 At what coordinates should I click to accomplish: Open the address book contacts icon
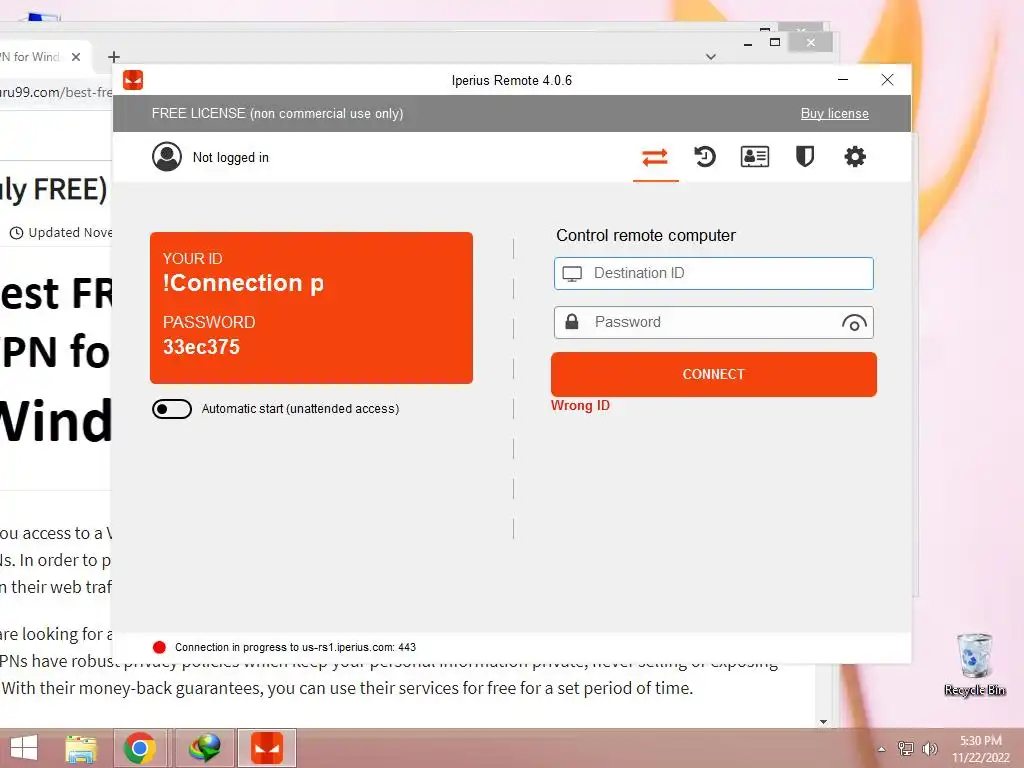(x=754, y=157)
